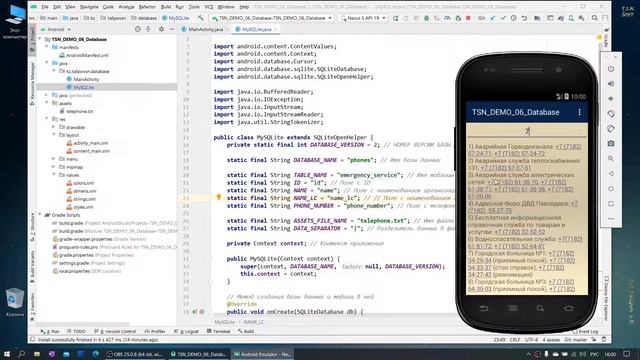Click emulator volume down button
The height and width of the screenshot is (360, 640).
(x=611, y=99)
